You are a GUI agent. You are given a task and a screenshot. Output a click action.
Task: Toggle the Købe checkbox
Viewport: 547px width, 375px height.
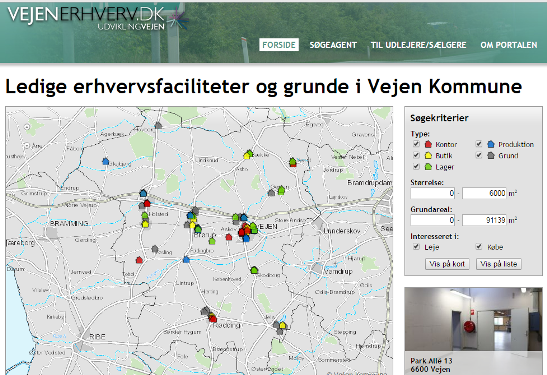pos(479,247)
